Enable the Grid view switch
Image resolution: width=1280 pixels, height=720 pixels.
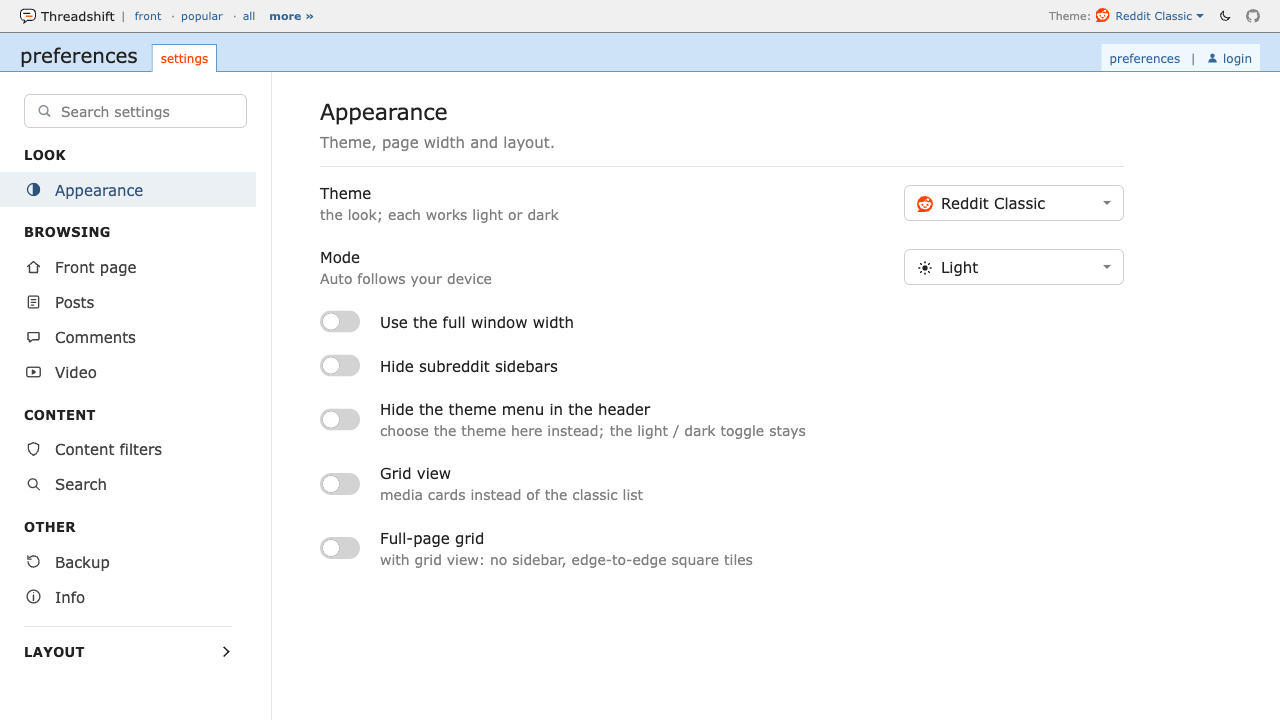point(340,484)
